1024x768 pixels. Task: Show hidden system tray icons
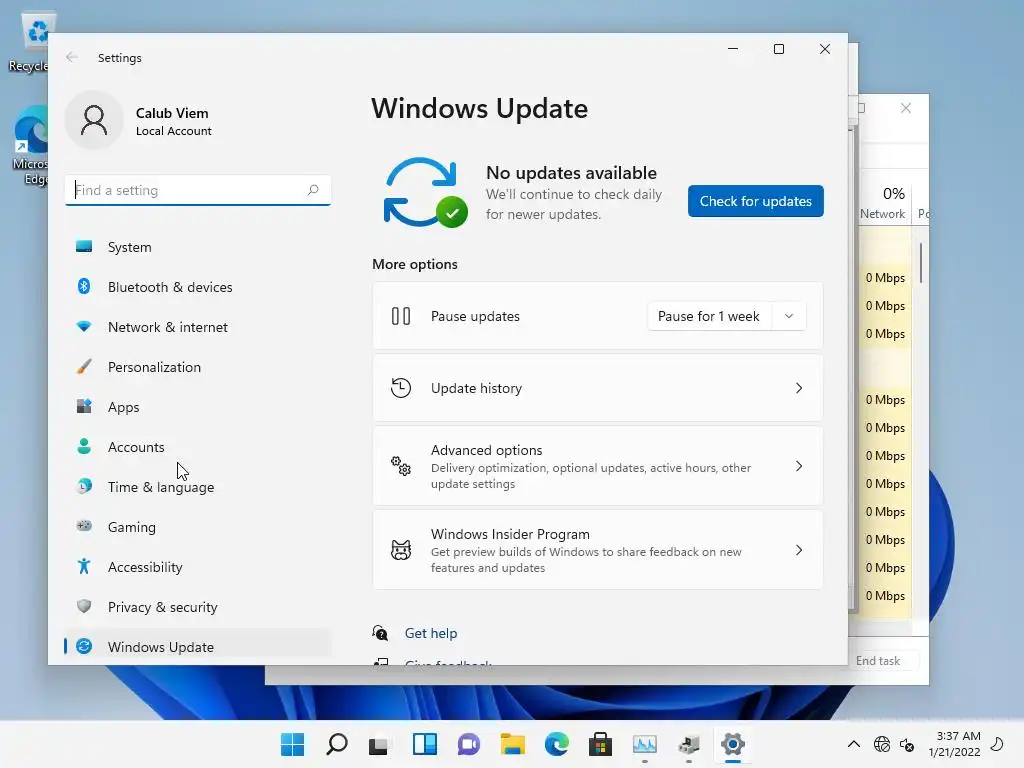(854, 744)
